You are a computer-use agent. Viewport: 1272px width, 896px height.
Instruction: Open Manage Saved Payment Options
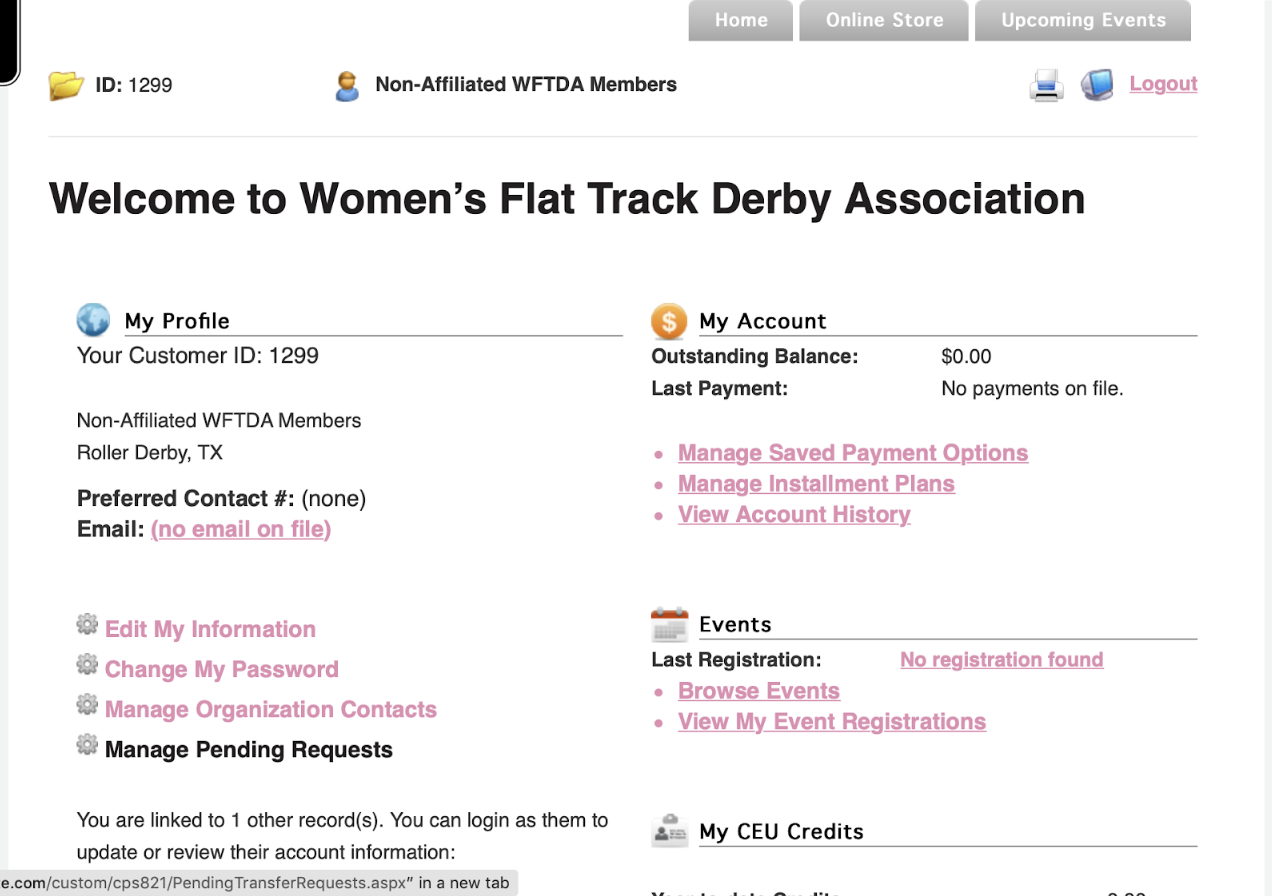coord(852,453)
